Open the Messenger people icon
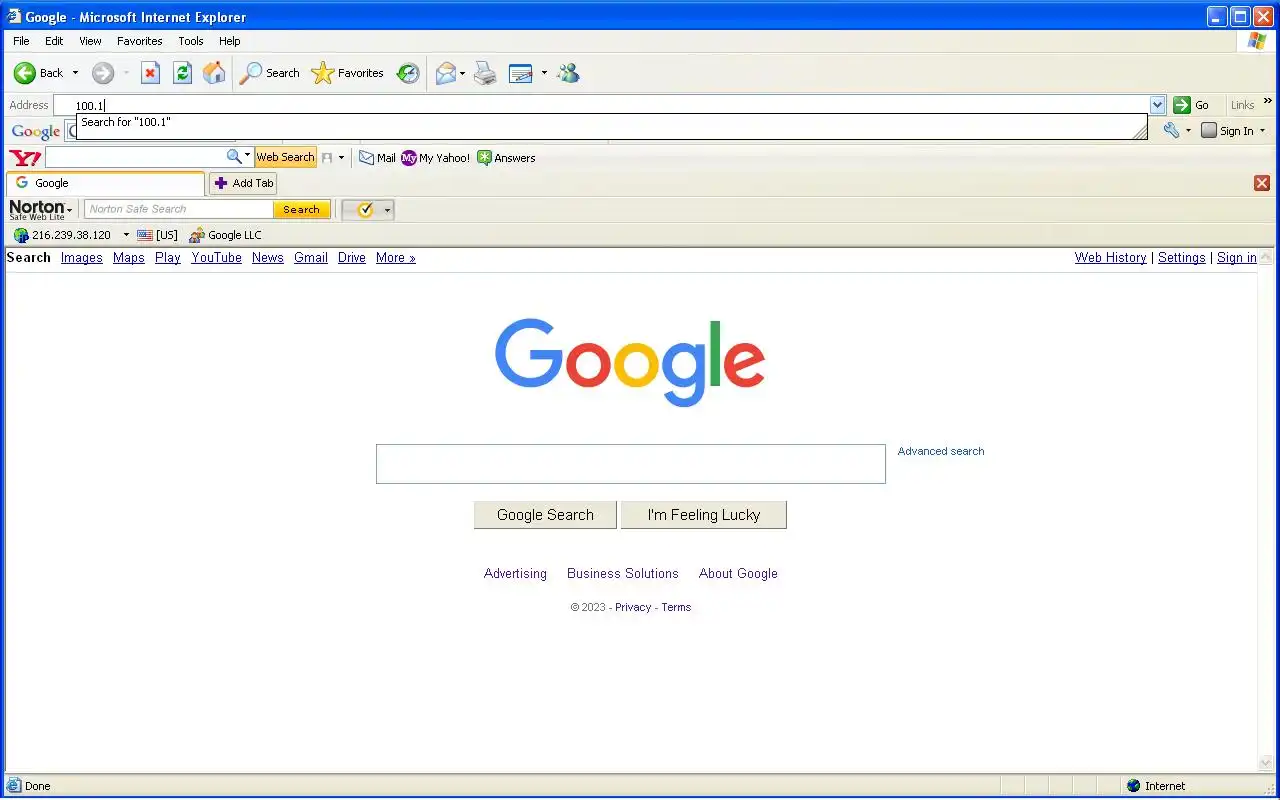1280x800 pixels. (569, 73)
